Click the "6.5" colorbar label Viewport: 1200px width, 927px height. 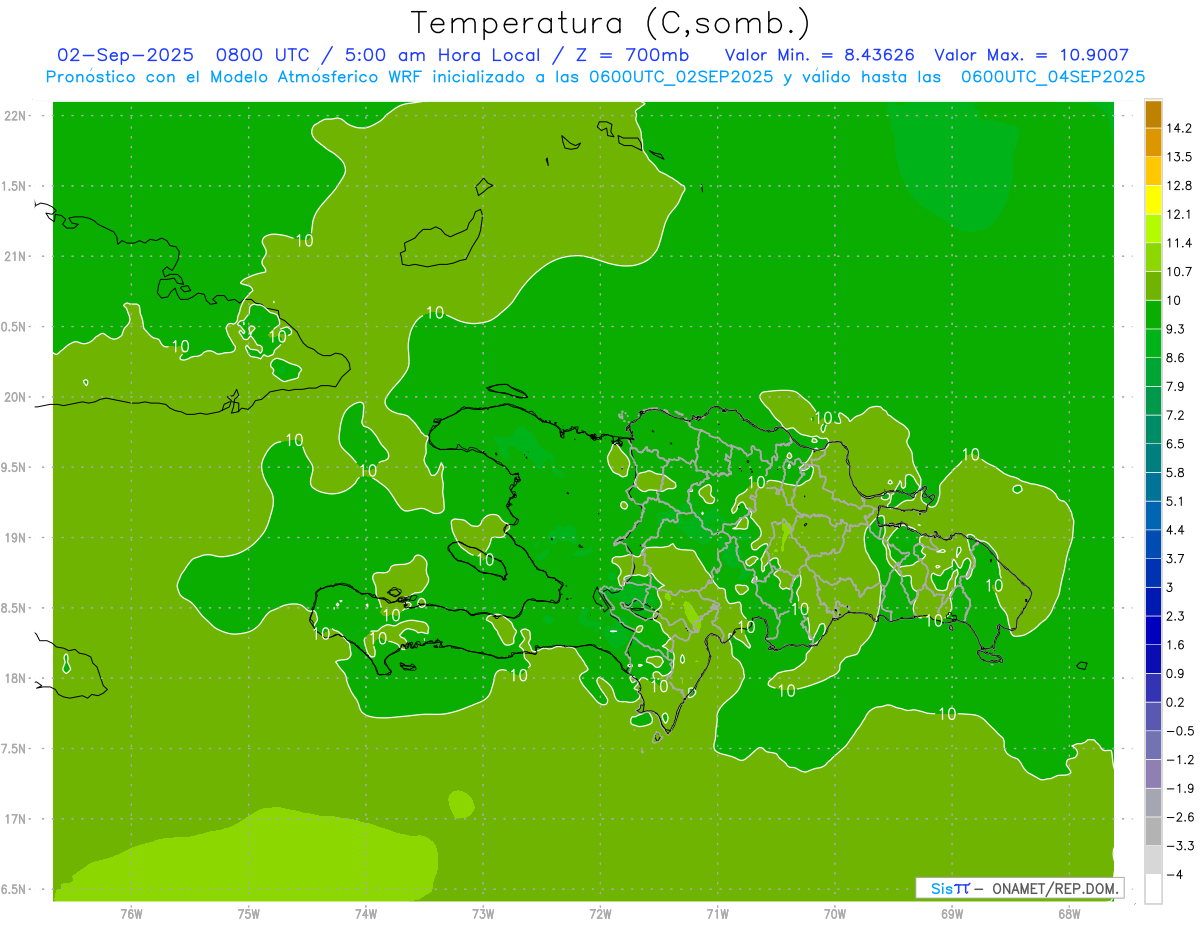coord(1176,444)
